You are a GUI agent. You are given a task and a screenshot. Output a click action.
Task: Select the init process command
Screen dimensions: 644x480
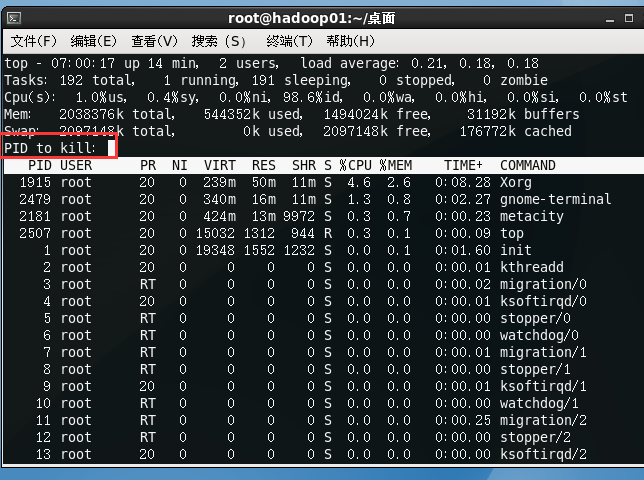point(516,250)
